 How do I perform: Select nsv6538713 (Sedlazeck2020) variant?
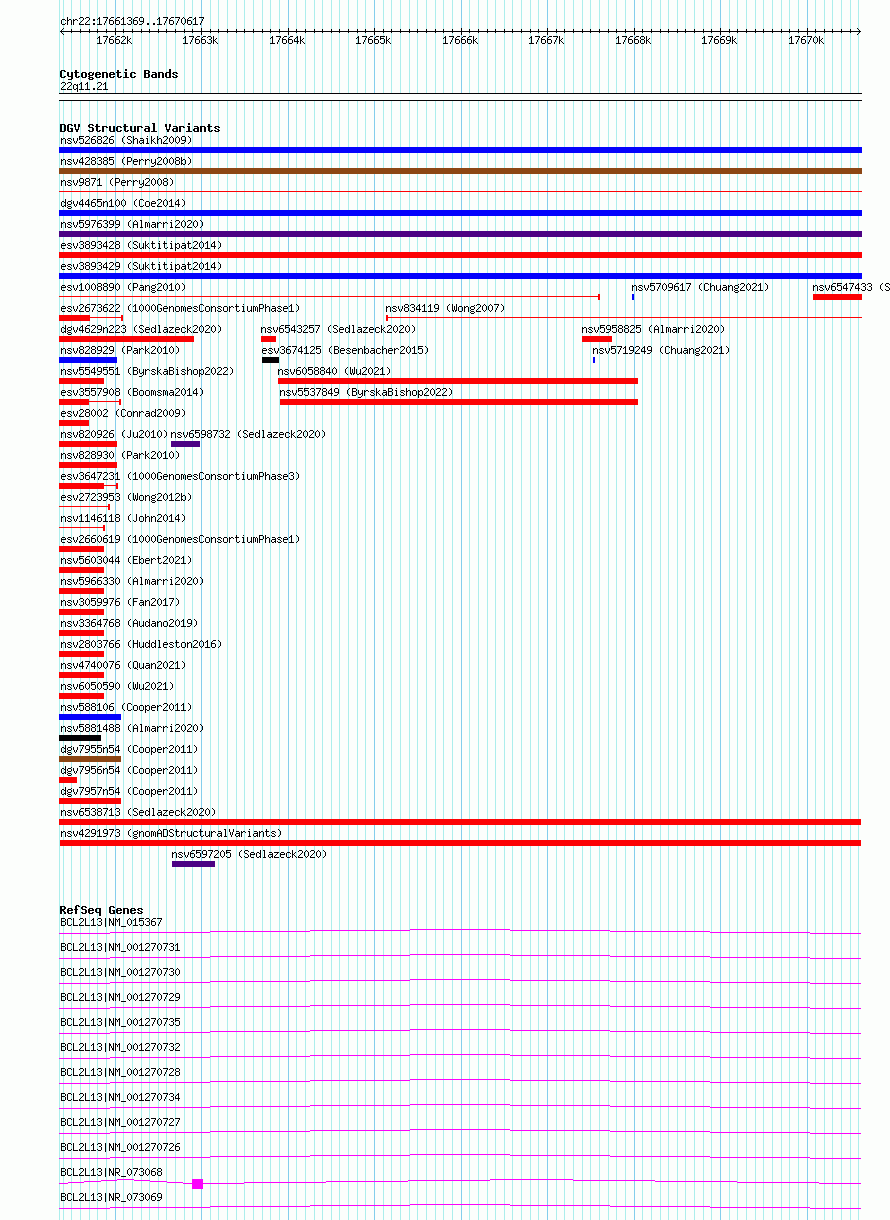click(x=138, y=812)
